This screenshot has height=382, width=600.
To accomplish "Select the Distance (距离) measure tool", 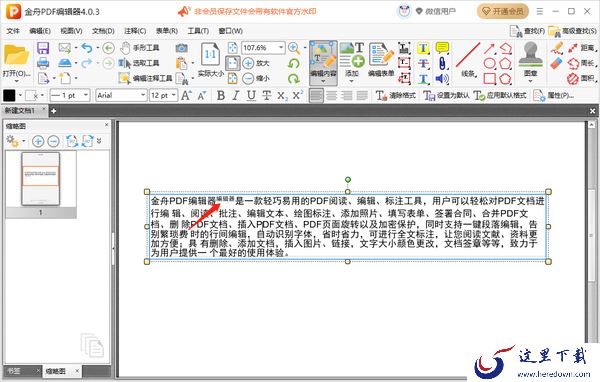I will (582, 48).
